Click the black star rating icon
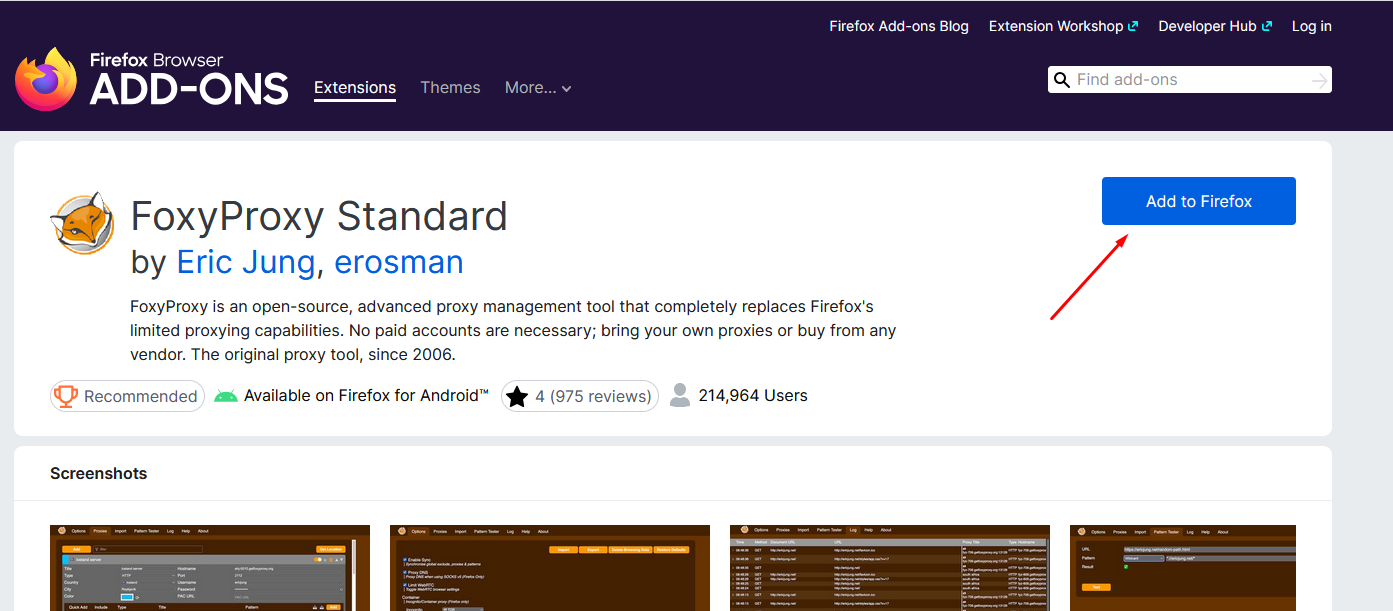The width and height of the screenshot is (1393, 611). 517,397
